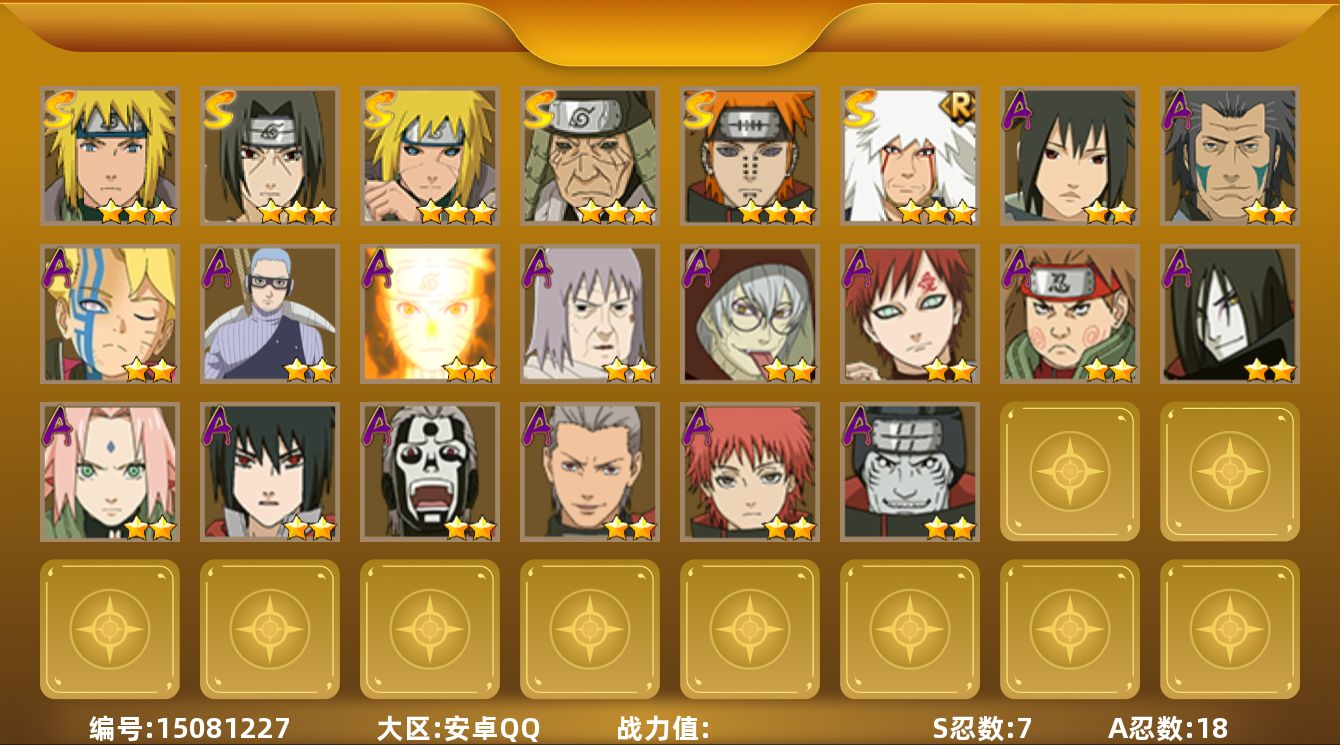This screenshot has height=745, width=1340.
Task: Select Hidan's skull face-paint portrait
Action: click(430, 472)
